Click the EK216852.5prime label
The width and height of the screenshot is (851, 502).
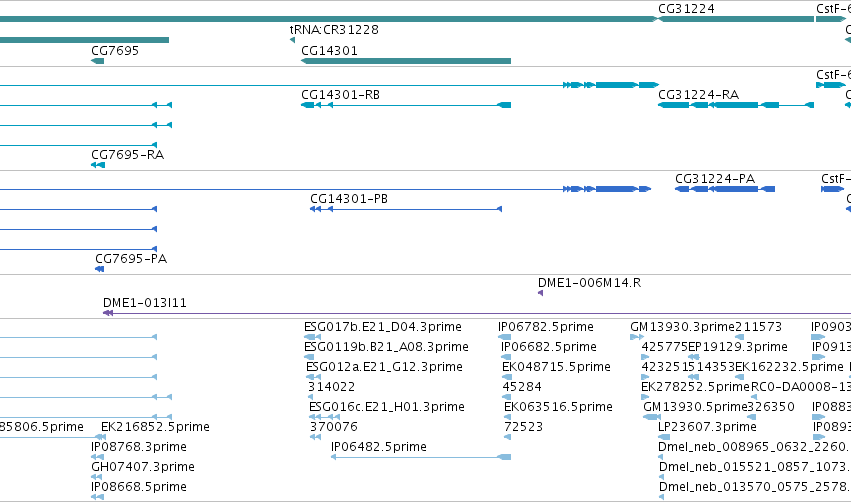(155, 427)
